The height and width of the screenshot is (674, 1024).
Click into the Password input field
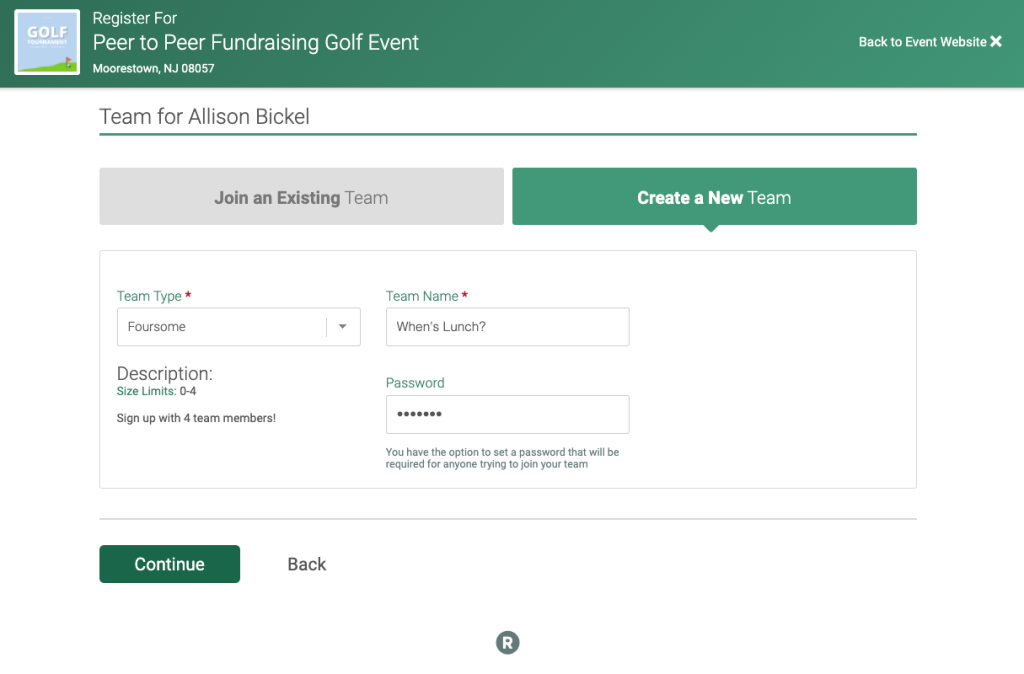[507, 414]
